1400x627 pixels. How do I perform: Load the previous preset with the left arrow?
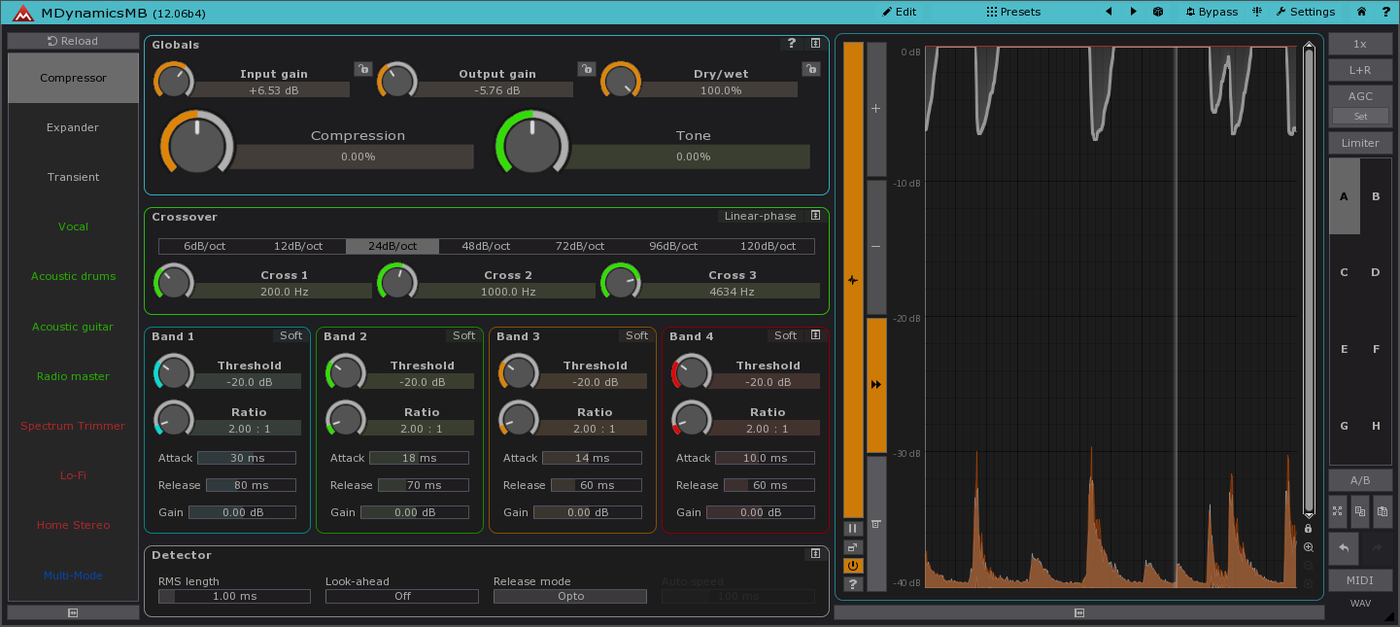(x=1108, y=12)
